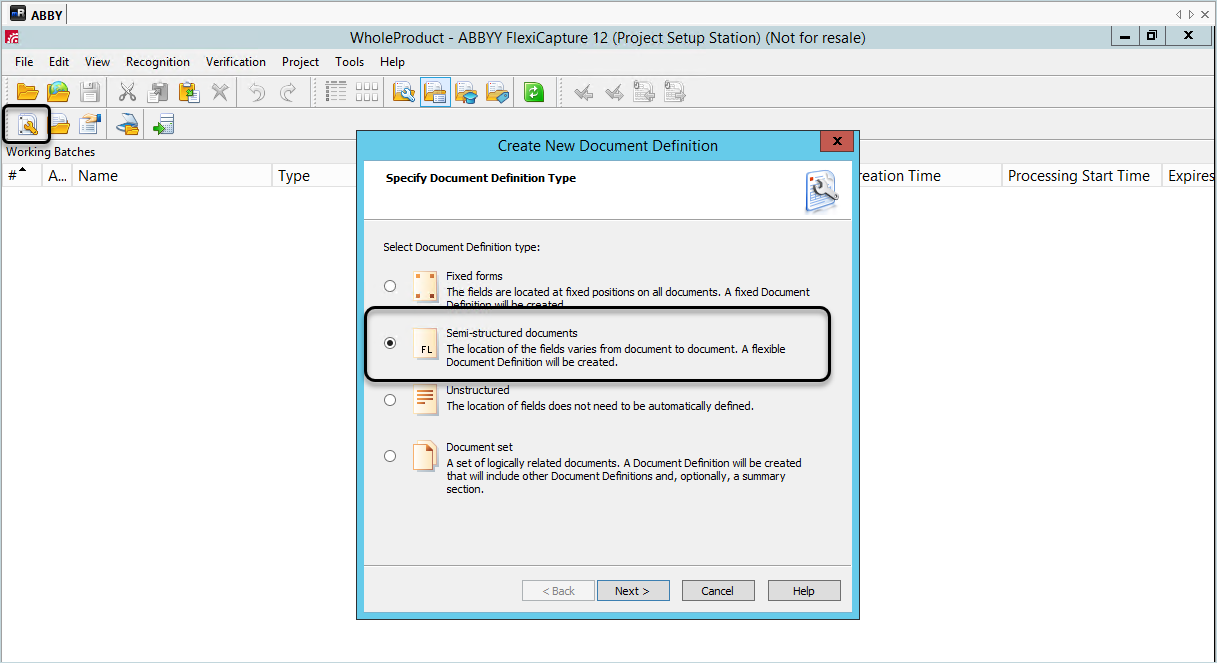Image resolution: width=1217 pixels, height=663 pixels.
Task: Click the Redo arrow icon
Action: click(288, 93)
